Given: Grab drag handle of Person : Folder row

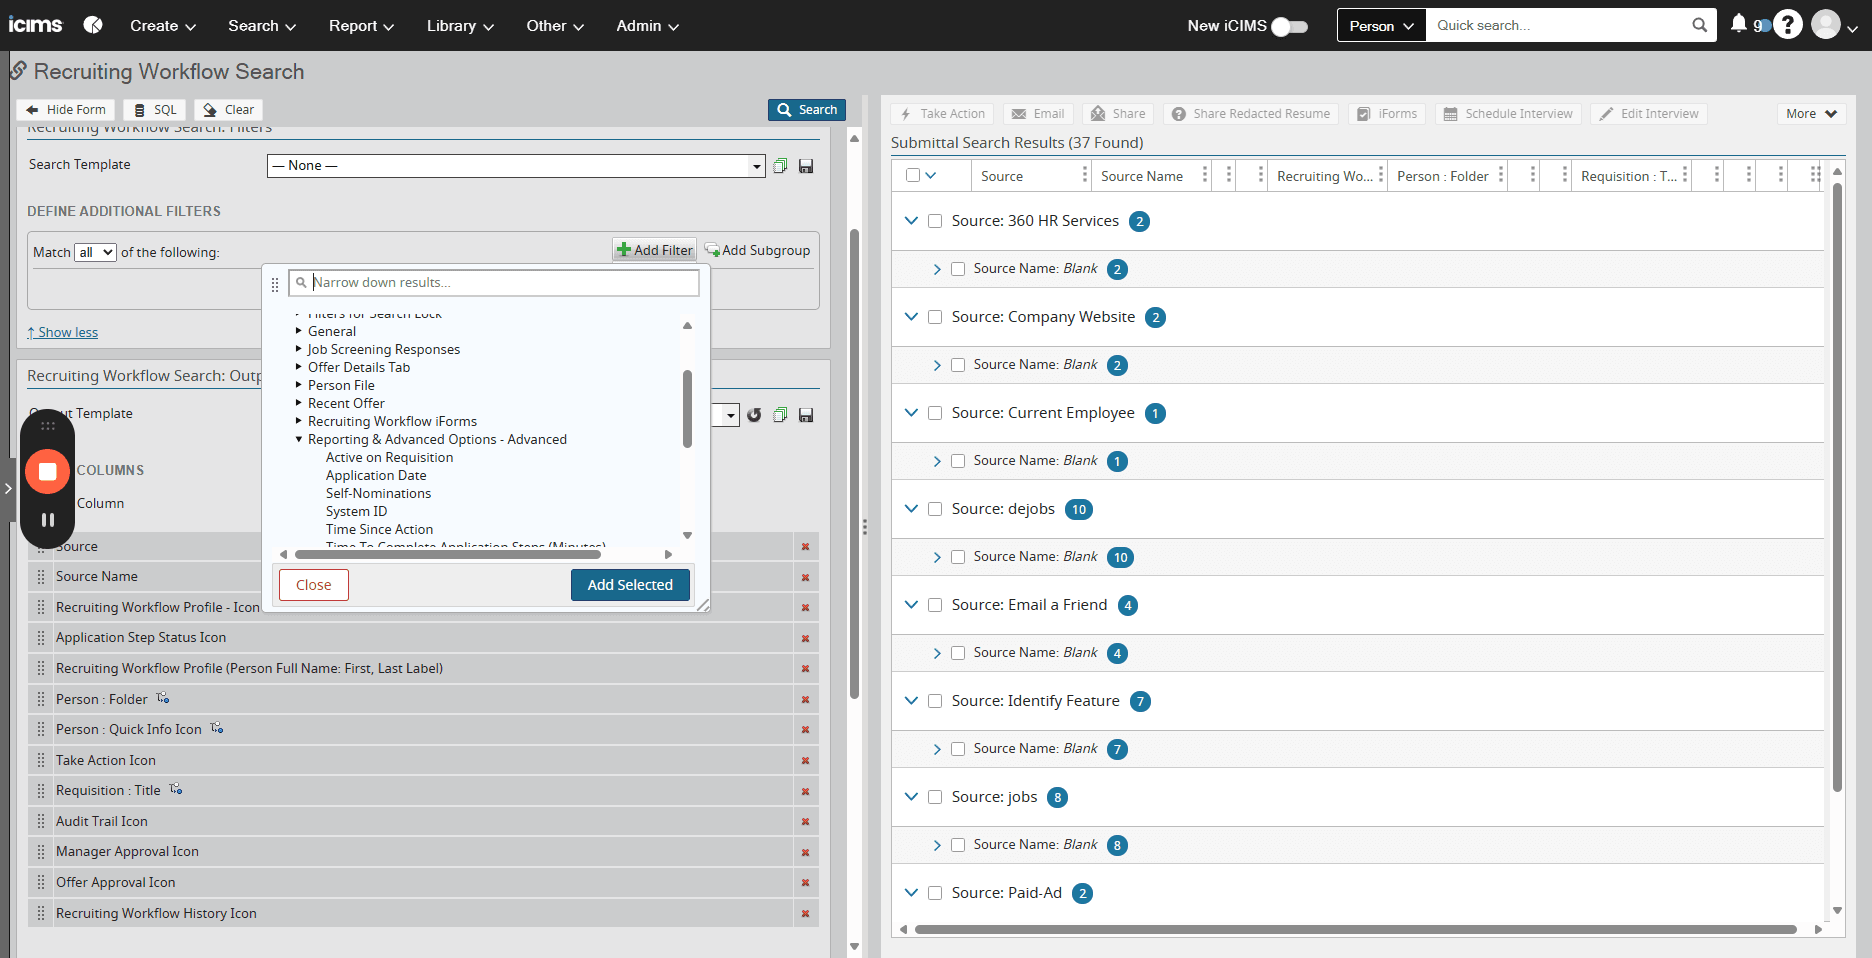Looking at the screenshot, I should pyautogui.click(x=41, y=699).
